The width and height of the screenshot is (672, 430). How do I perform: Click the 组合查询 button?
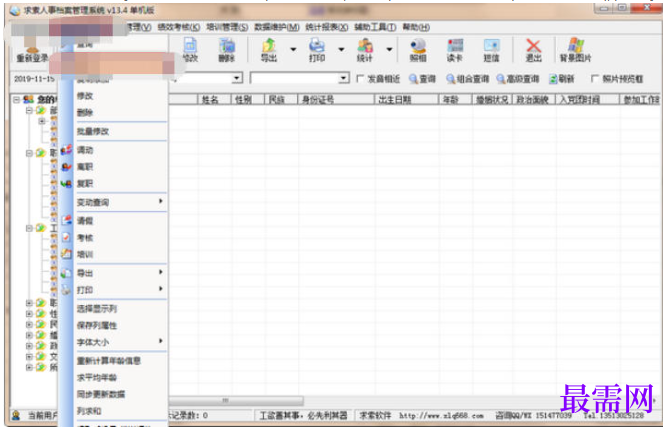point(467,78)
